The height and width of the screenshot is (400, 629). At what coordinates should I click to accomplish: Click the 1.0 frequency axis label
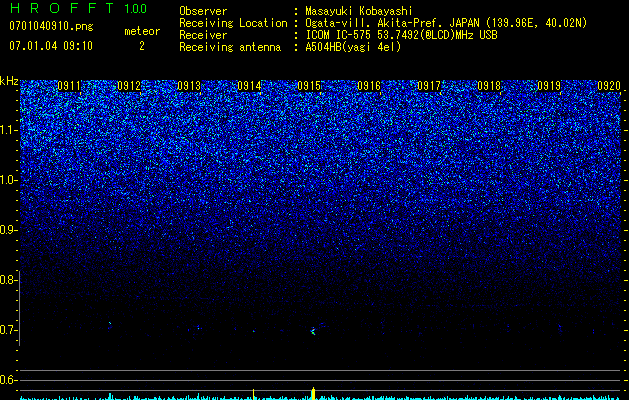(x=8, y=180)
